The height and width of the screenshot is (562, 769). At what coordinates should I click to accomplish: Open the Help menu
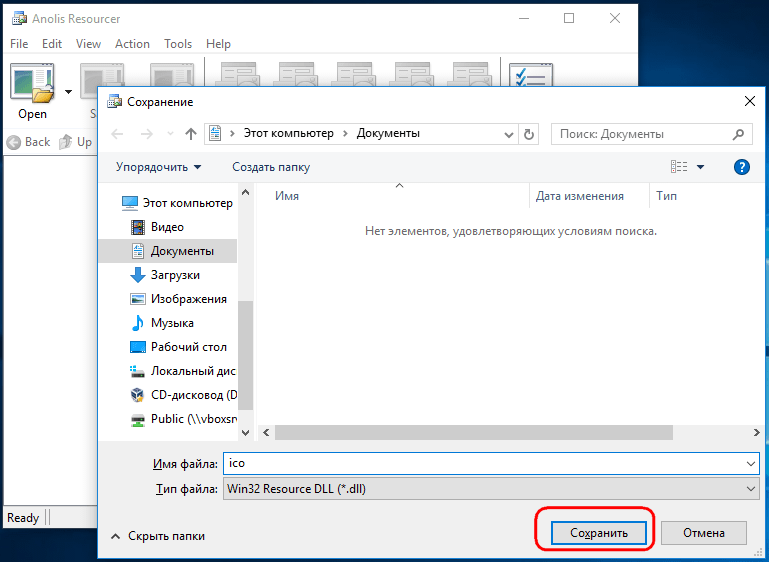tap(218, 44)
